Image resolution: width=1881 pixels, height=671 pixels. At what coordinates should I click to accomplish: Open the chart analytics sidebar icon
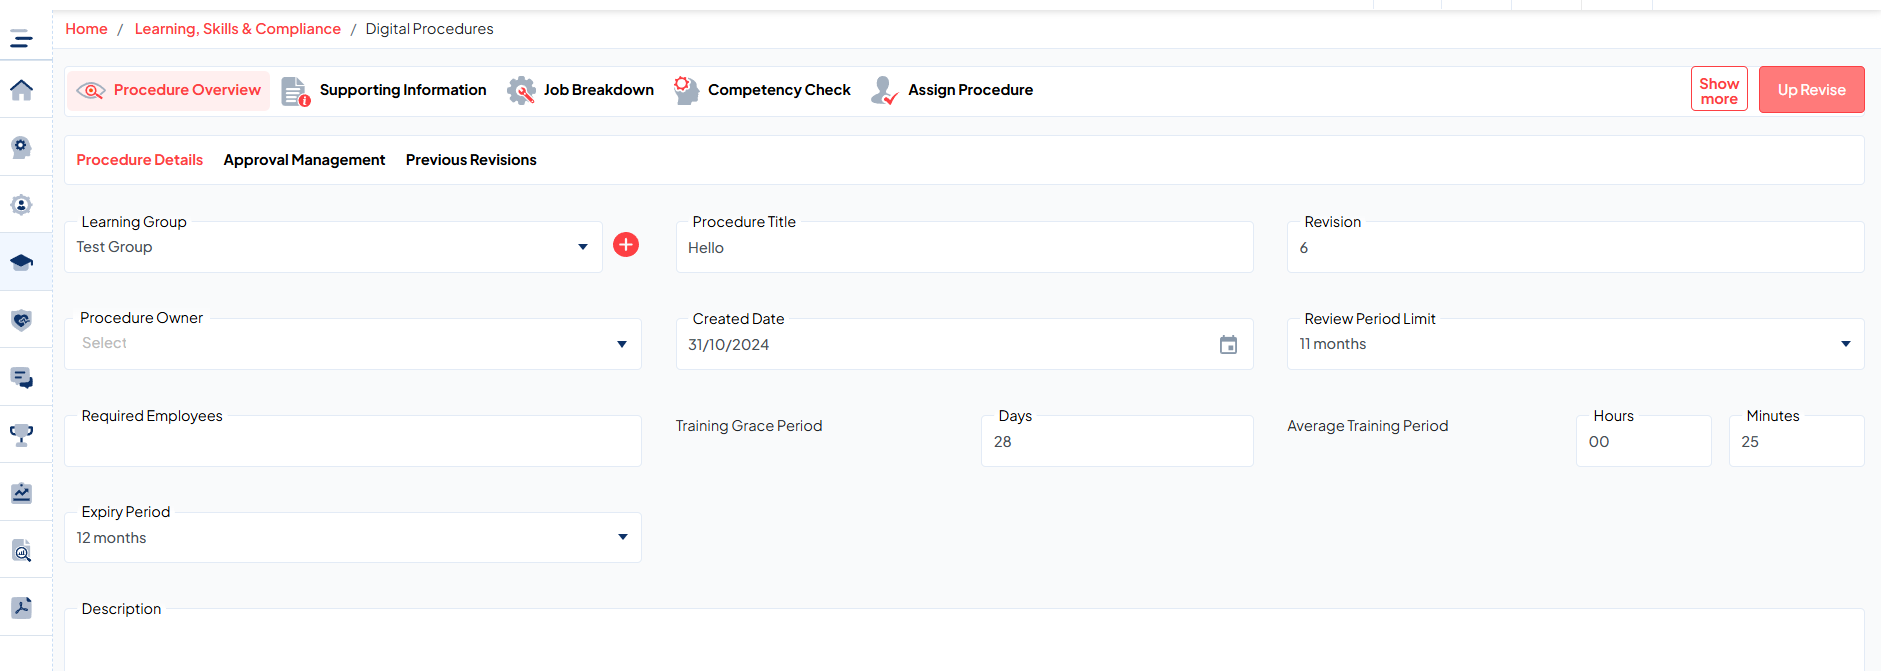point(21,493)
